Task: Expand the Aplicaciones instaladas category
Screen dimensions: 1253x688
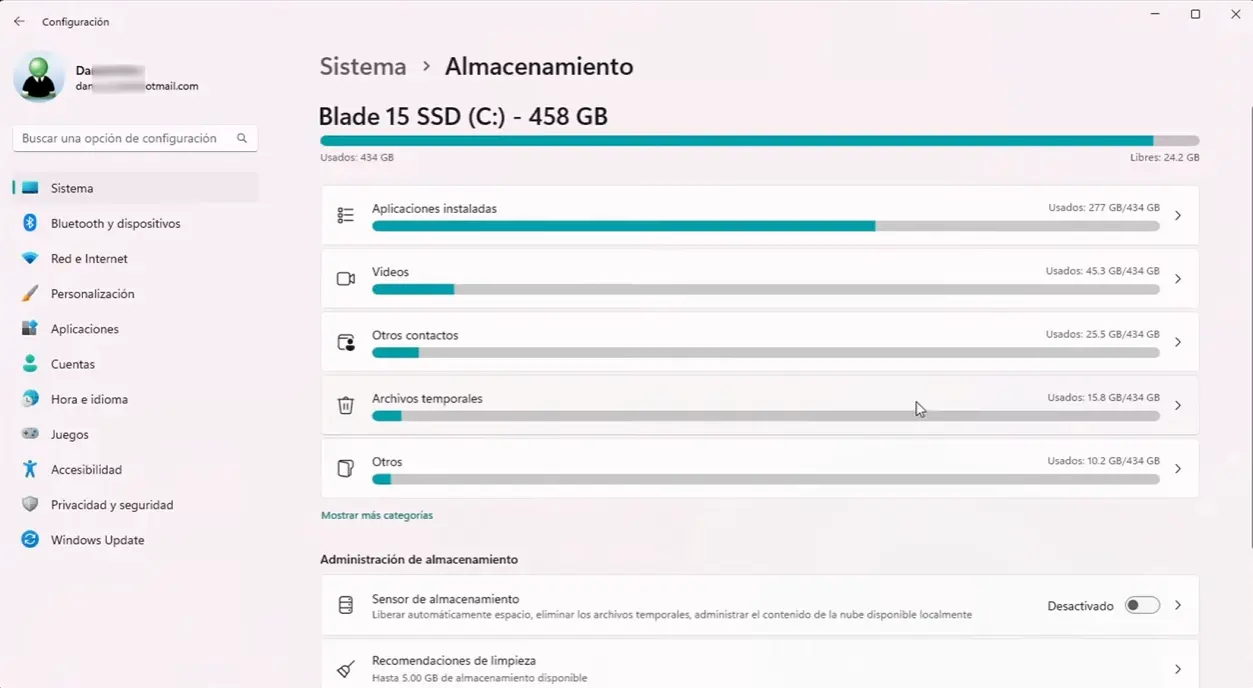Action: pyautogui.click(x=1177, y=214)
